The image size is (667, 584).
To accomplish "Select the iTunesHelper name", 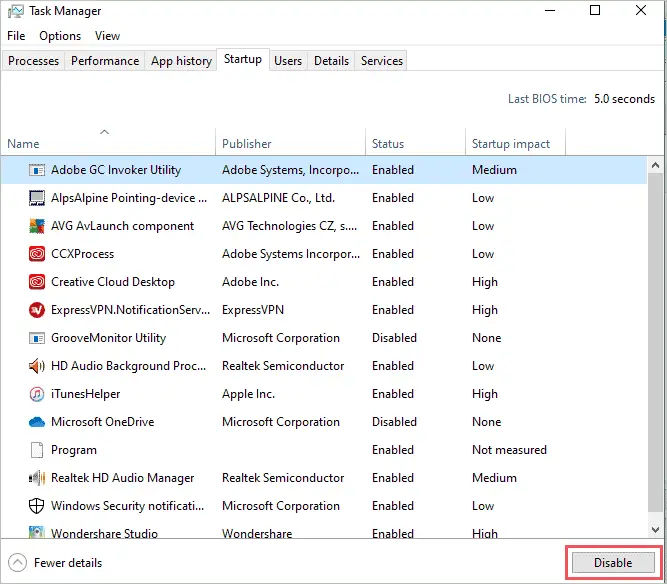I will pos(86,394).
